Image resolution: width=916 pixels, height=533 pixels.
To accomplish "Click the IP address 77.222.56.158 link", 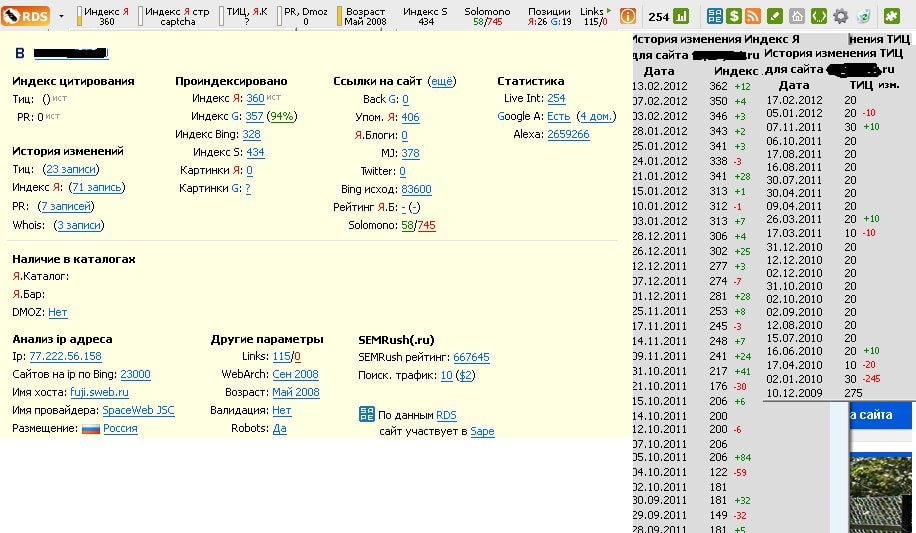I will click(x=65, y=356).
